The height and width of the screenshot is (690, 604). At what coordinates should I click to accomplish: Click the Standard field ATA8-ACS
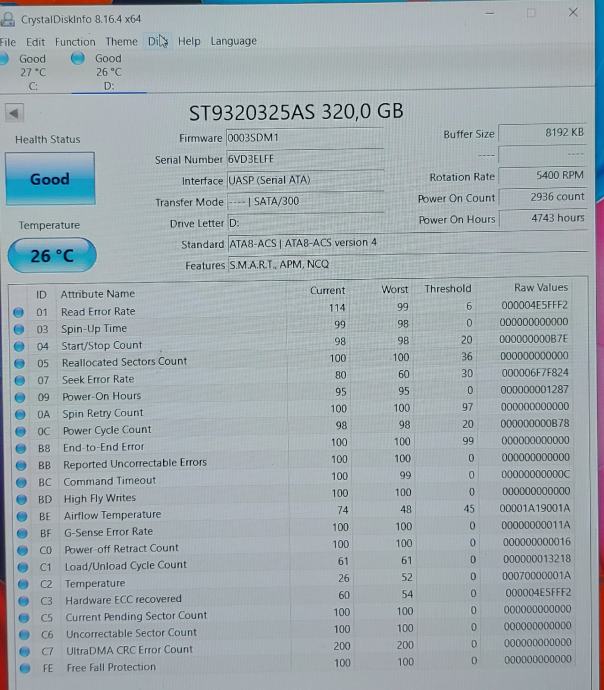407,243
